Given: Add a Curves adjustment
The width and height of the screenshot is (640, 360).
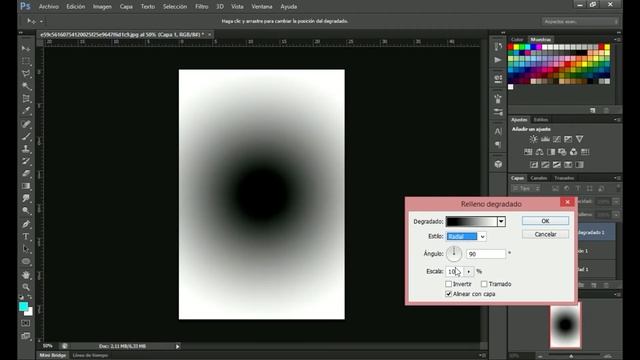Looking at the screenshot, I should coord(556,139).
